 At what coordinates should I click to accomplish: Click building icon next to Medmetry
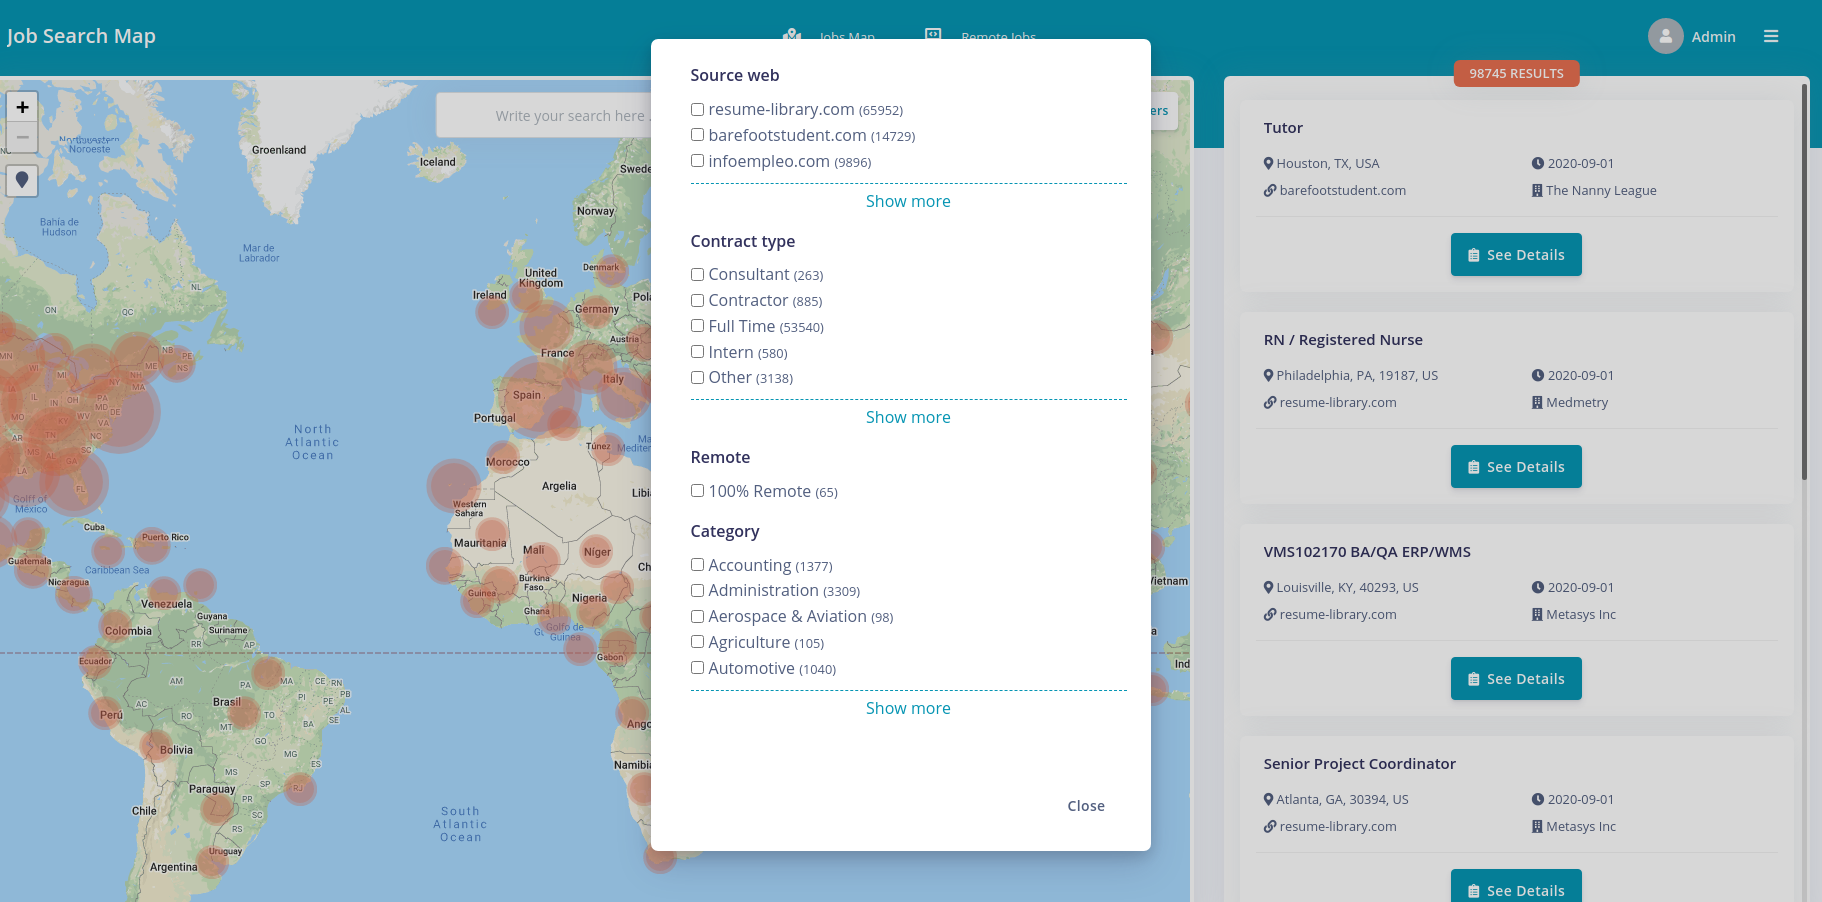[1537, 402]
